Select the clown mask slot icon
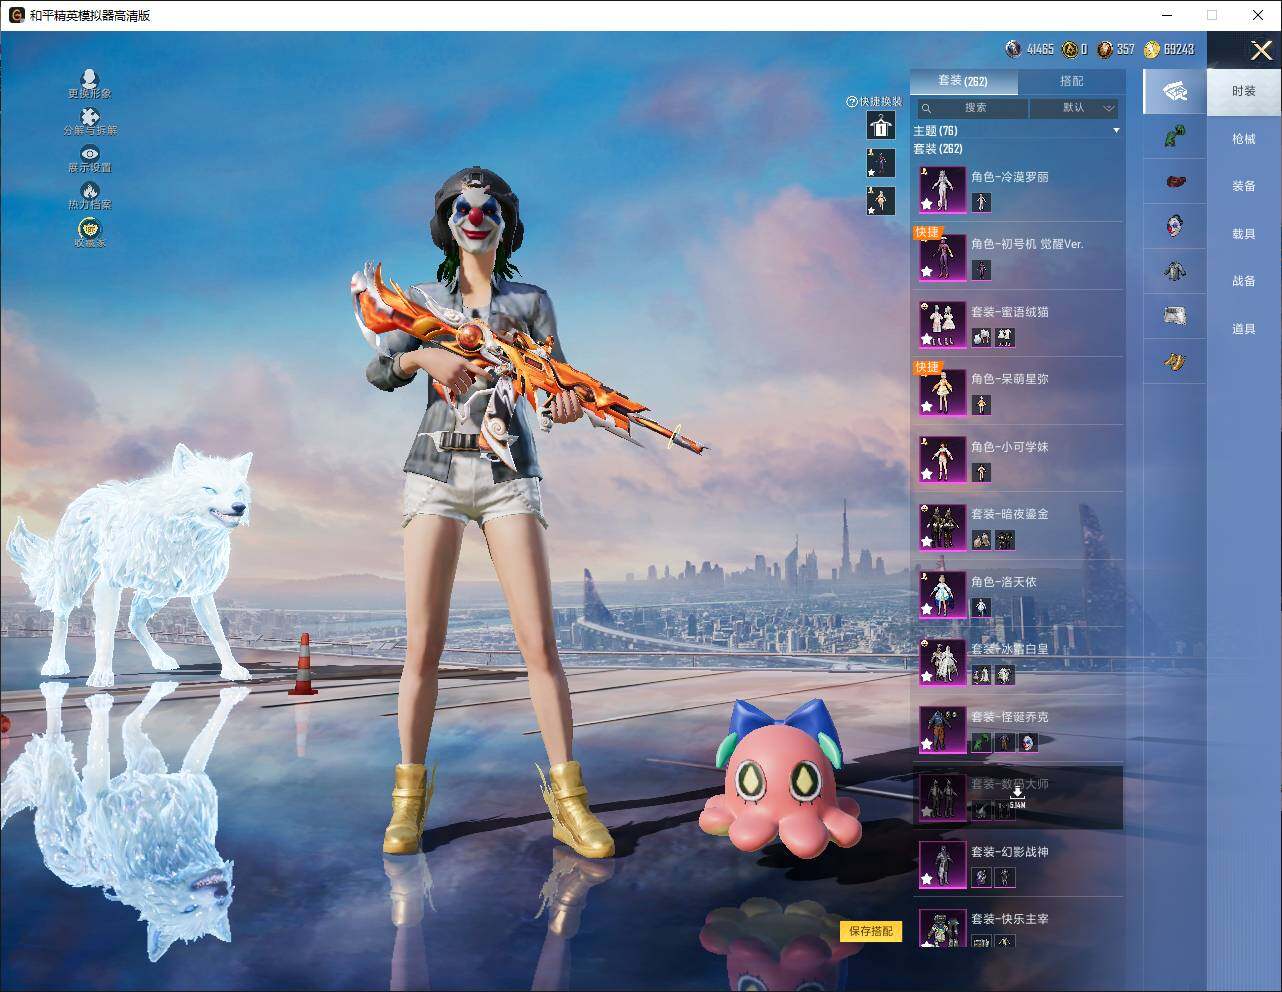 [x=1174, y=225]
